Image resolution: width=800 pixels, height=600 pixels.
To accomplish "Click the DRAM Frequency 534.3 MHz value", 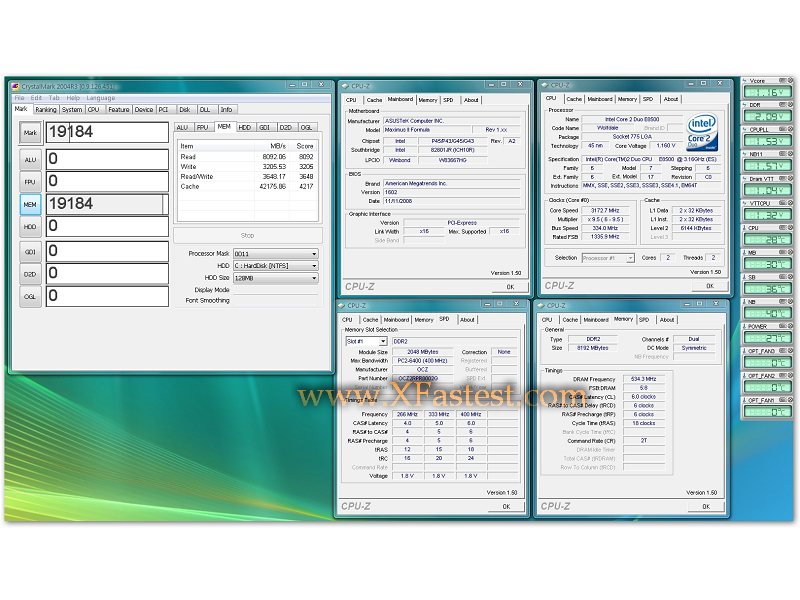I will point(643,379).
